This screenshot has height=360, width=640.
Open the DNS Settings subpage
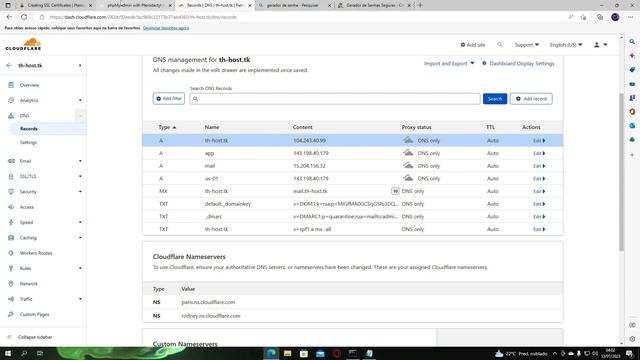coord(28,142)
